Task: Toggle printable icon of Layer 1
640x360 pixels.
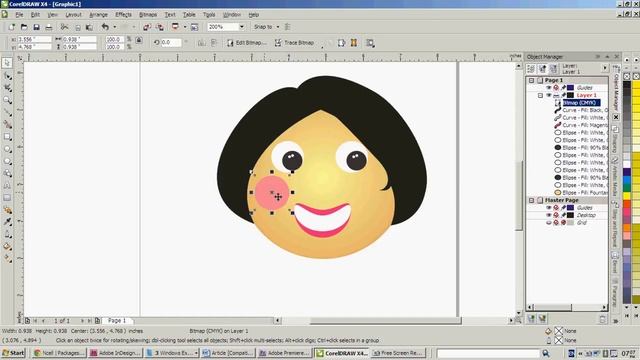Action: point(556,95)
